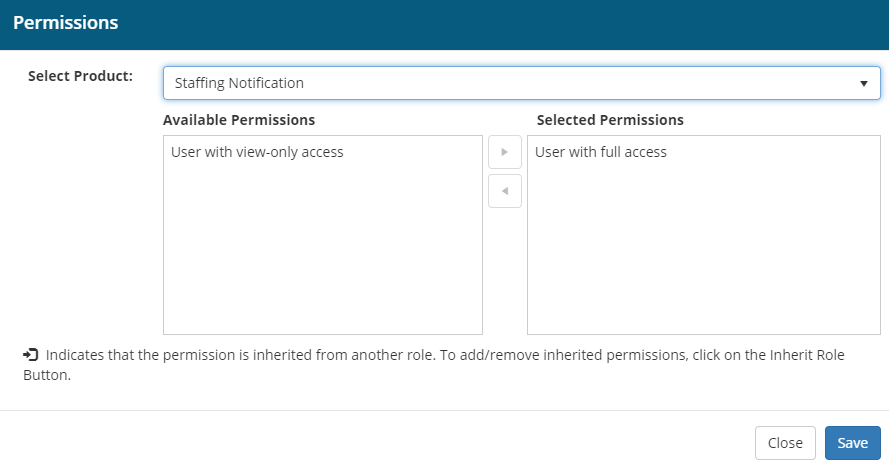Click the Select Product dropdown arrow
The width and height of the screenshot is (889, 474).
(863, 83)
